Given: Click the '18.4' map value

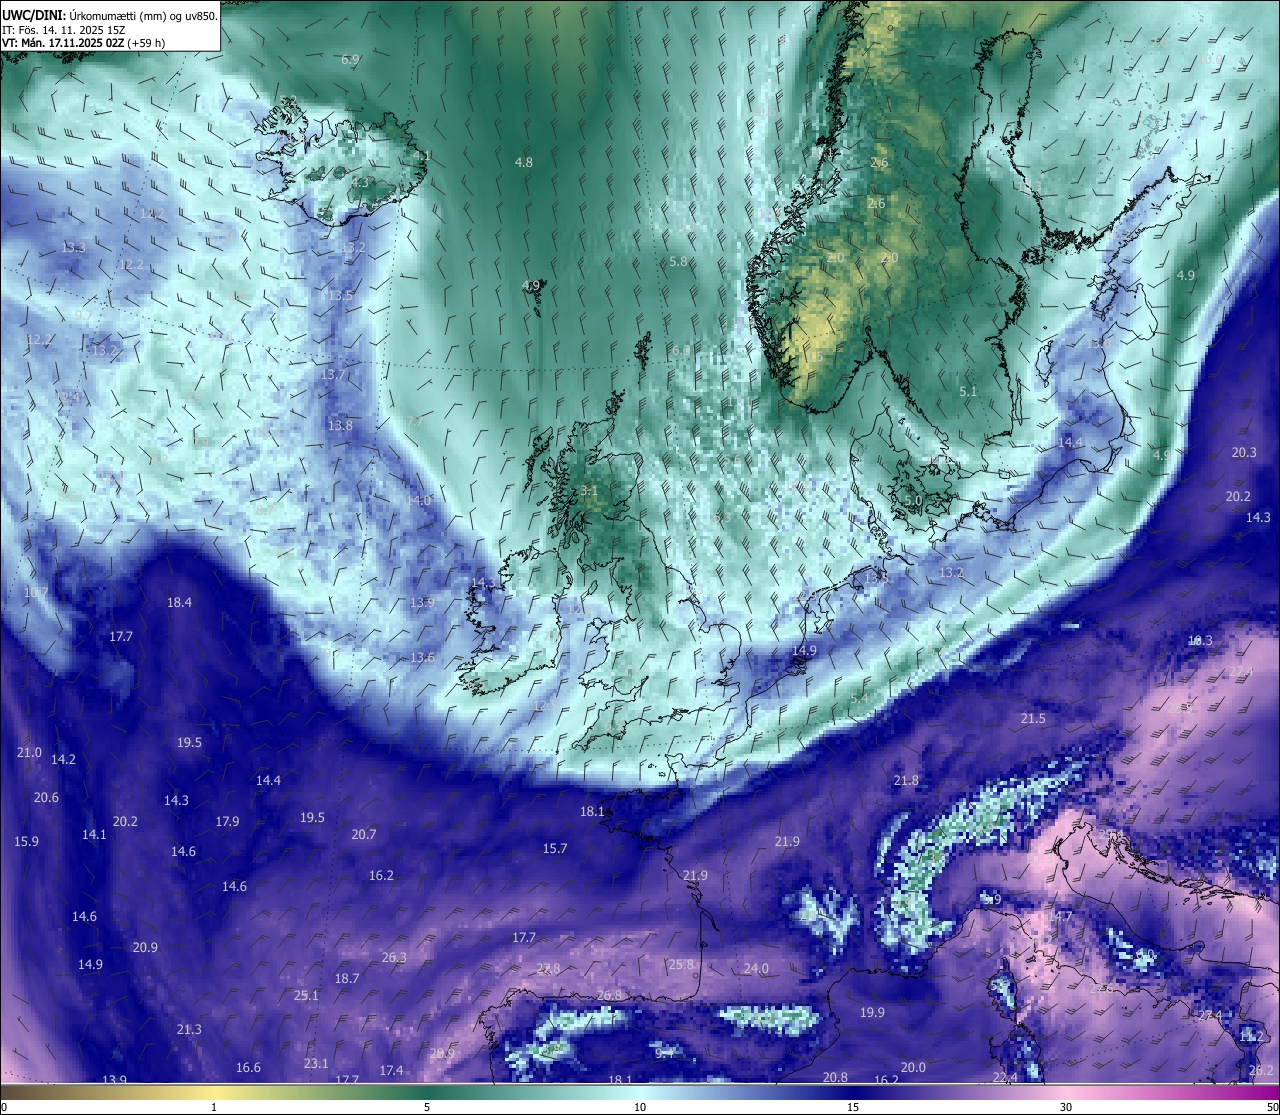Looking at the screenshot, I should point(180,602).
